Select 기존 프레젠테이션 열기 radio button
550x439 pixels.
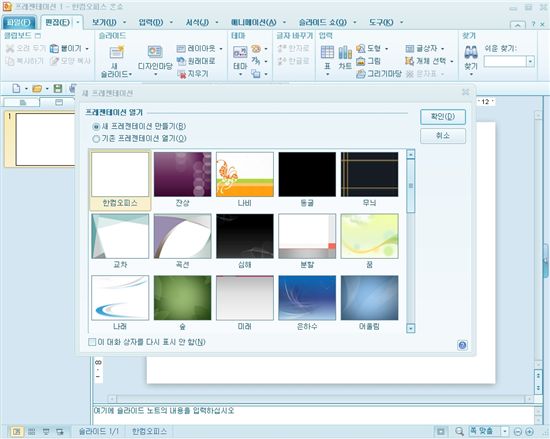(x=96, y=139)
